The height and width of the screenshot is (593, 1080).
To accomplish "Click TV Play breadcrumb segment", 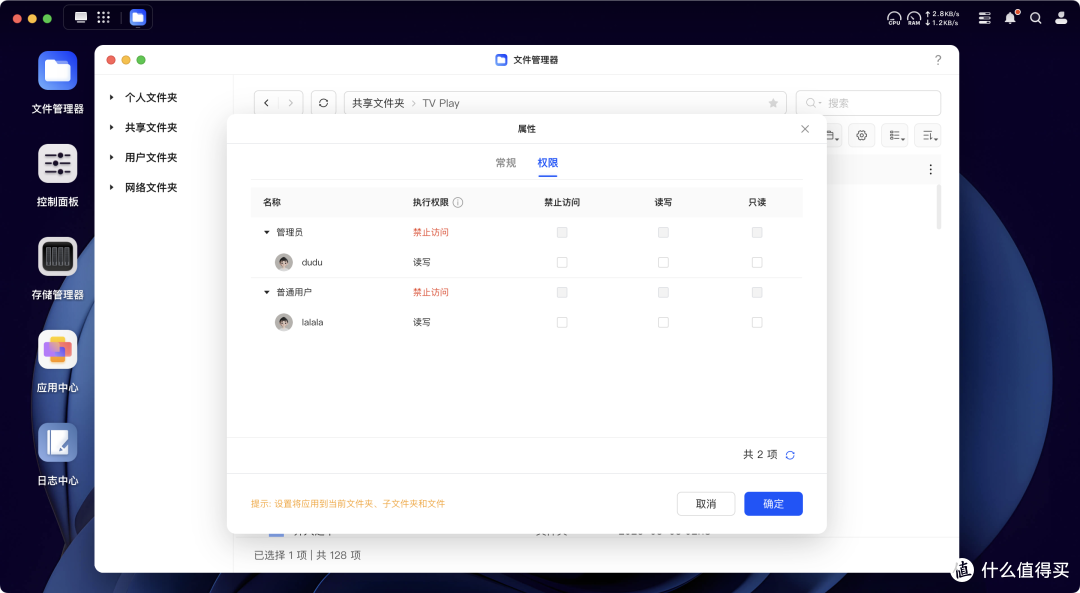I will click(441, 103).
